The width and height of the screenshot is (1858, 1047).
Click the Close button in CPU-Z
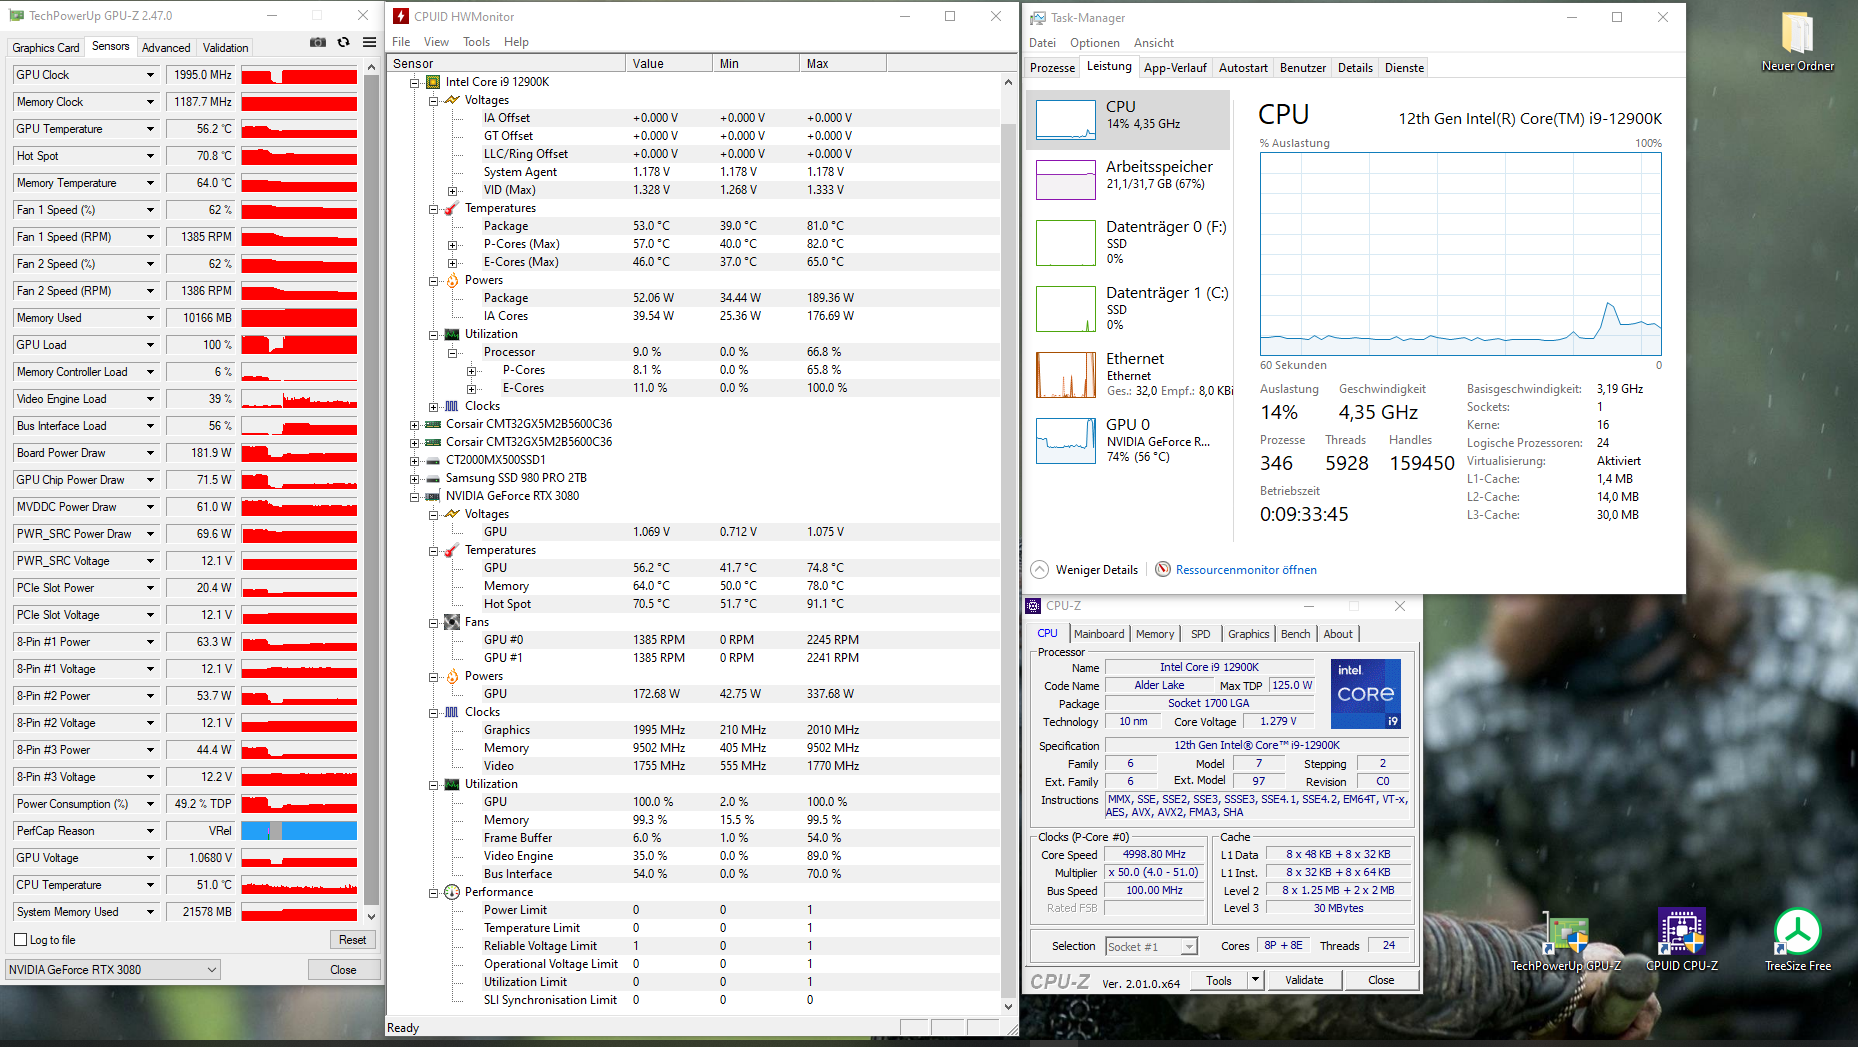(1381, 980)
